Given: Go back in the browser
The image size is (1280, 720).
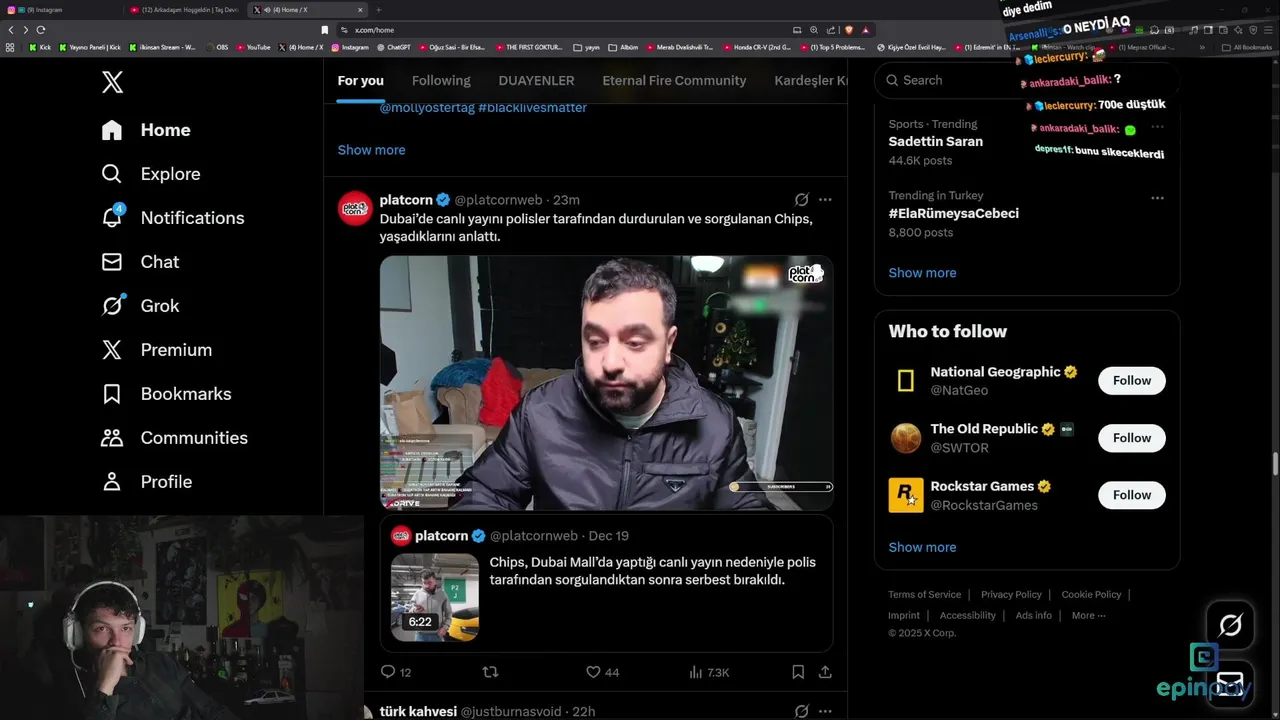Looking at the screenshot, I should [x=11, y=30].
